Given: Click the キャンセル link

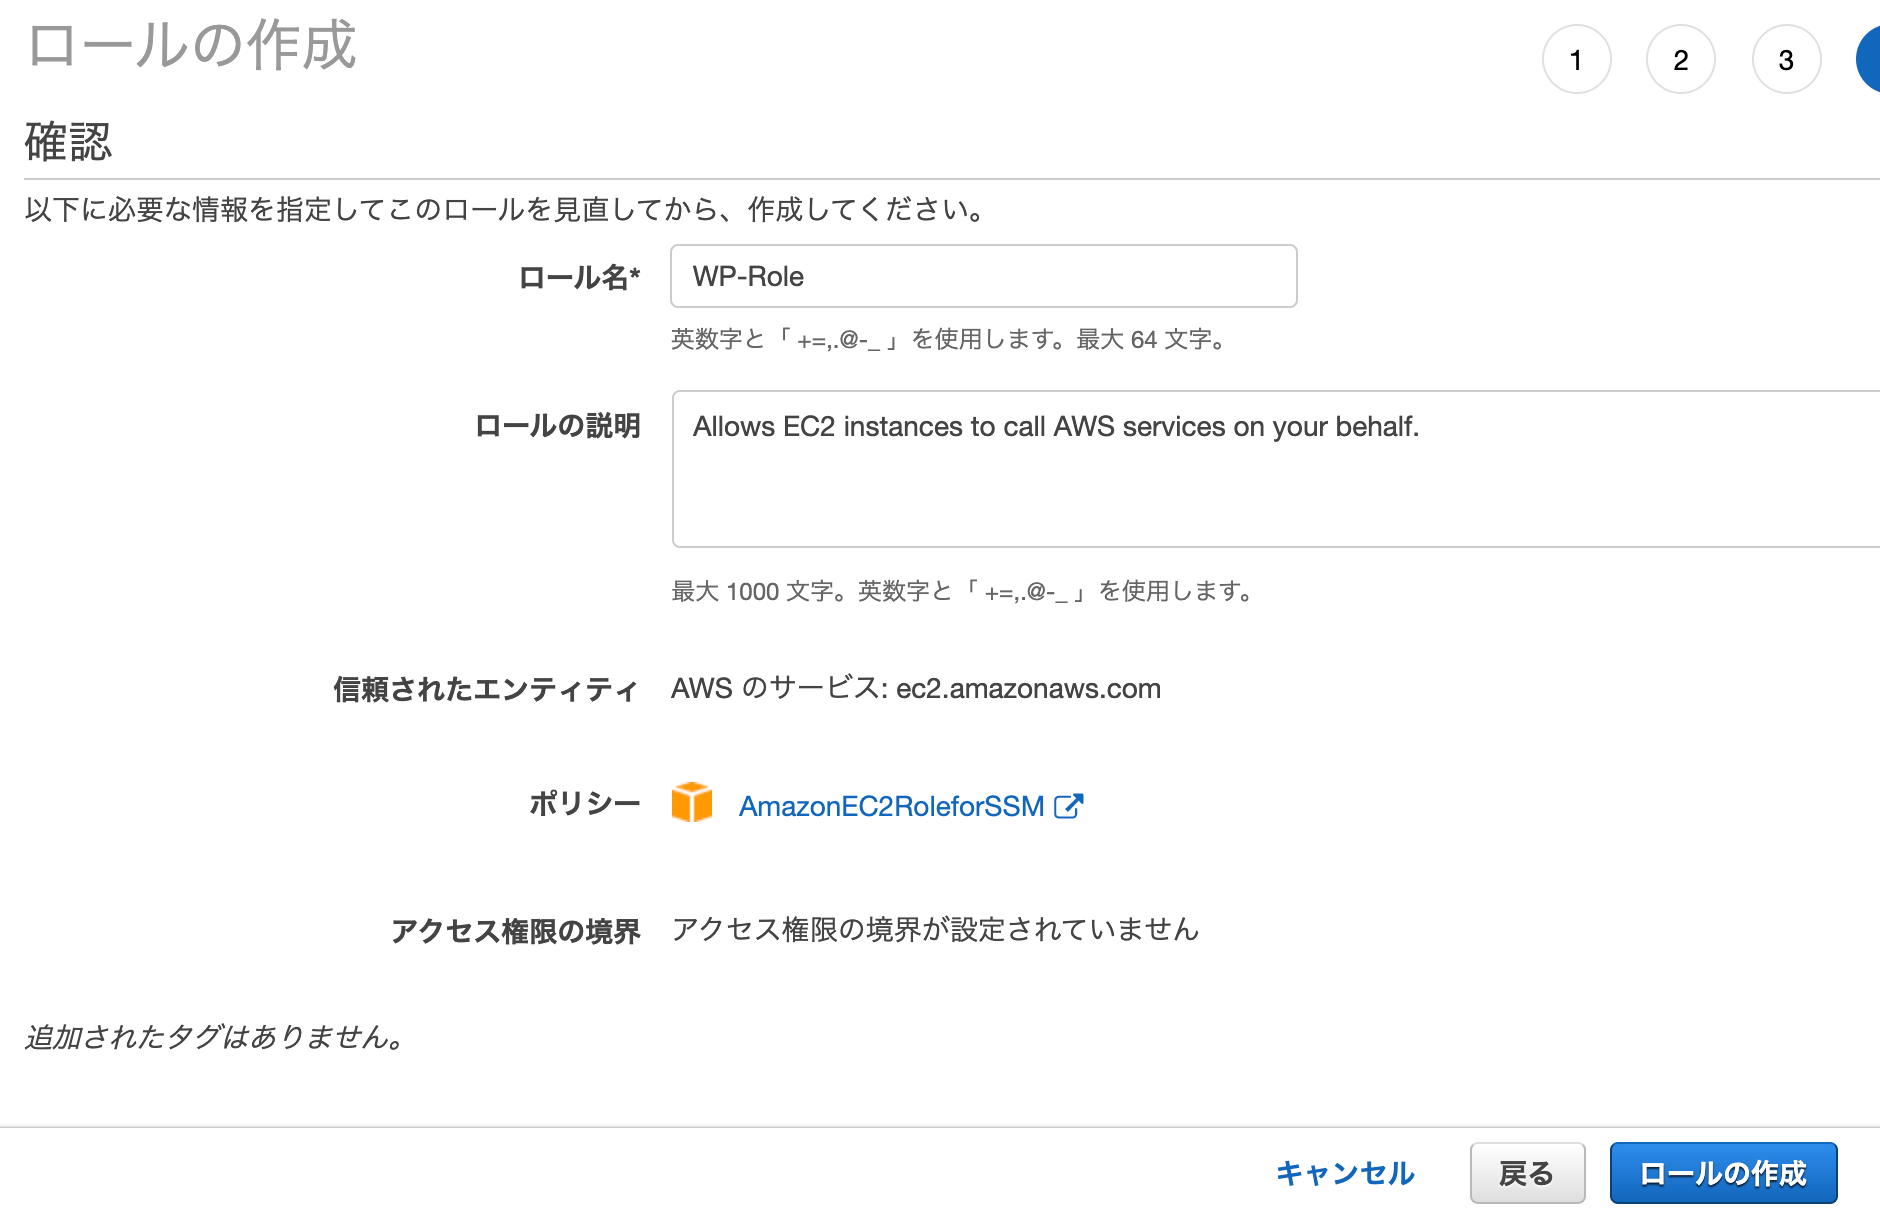Looking at the screenshot, I should pyautogui.click(x=1345, y=1173).
